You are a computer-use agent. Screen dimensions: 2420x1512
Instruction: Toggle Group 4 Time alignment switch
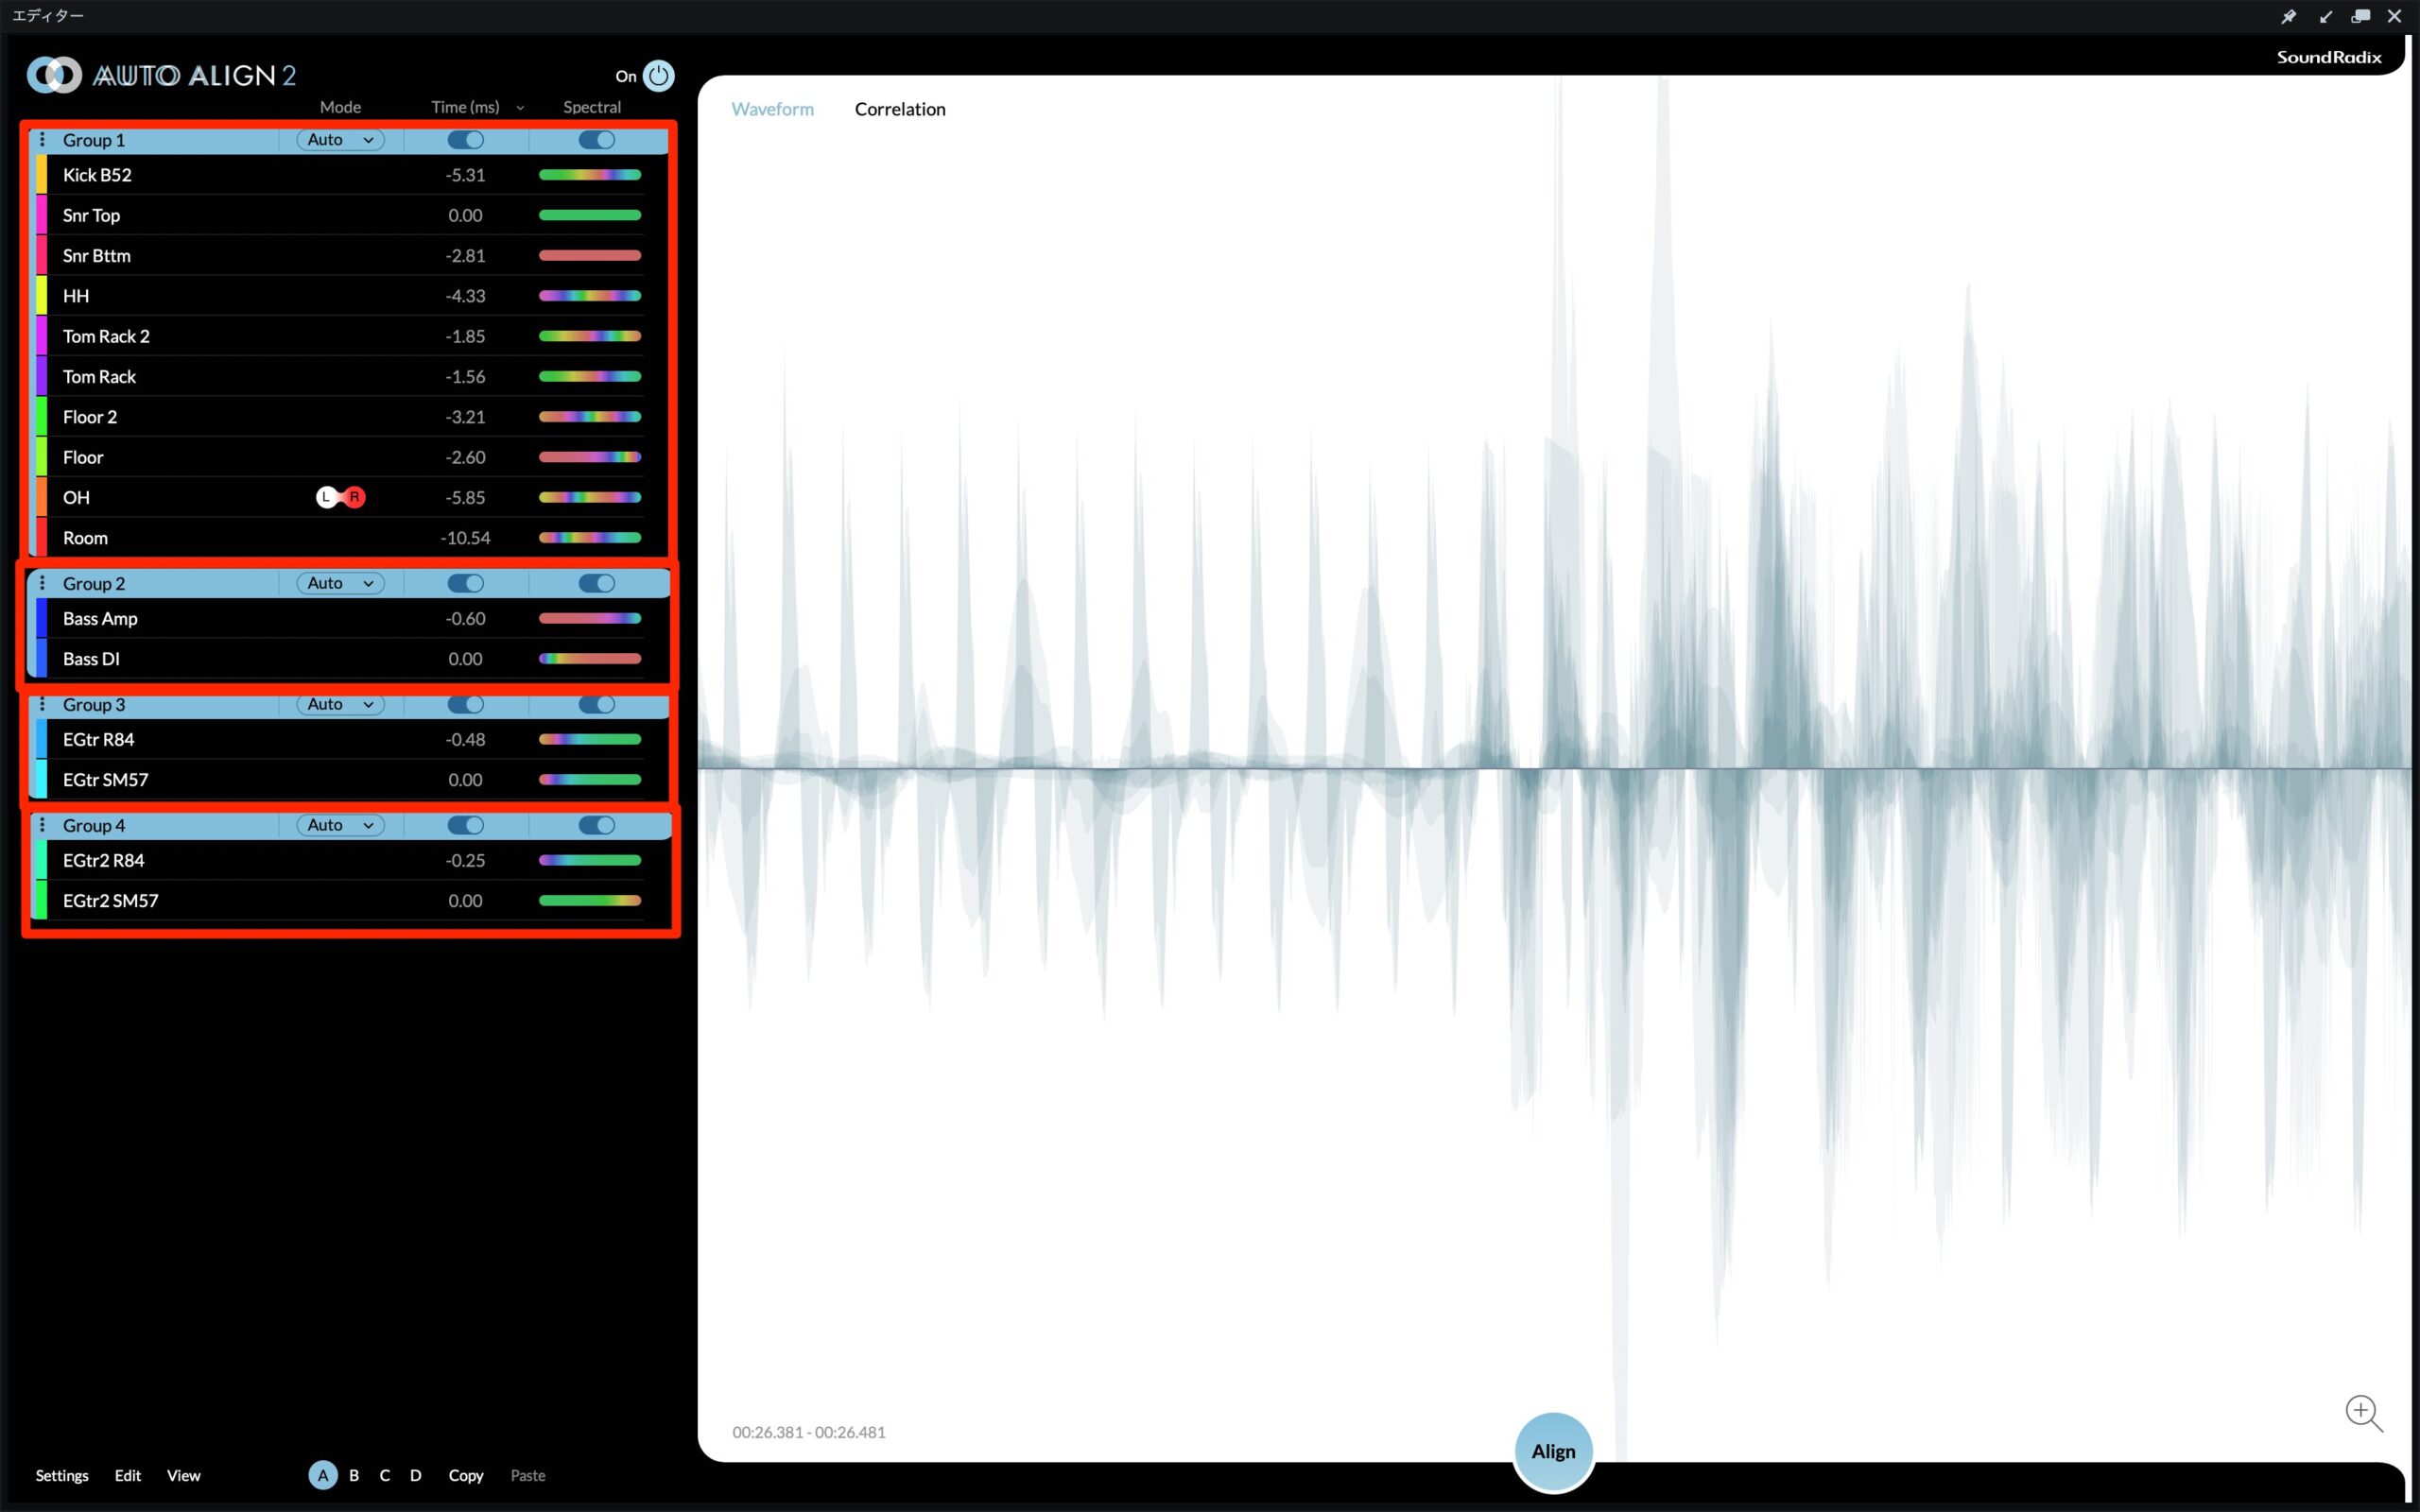coord(466,825)
